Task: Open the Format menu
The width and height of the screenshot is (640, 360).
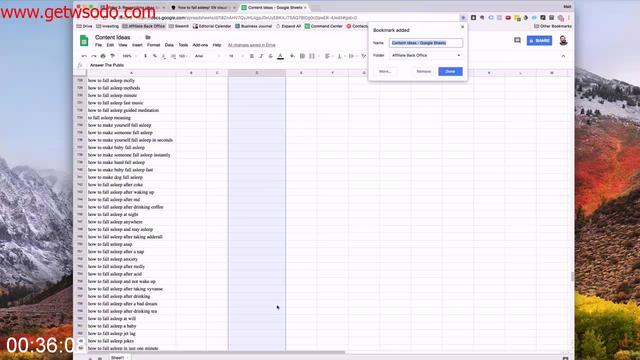Action: (153, 45)
